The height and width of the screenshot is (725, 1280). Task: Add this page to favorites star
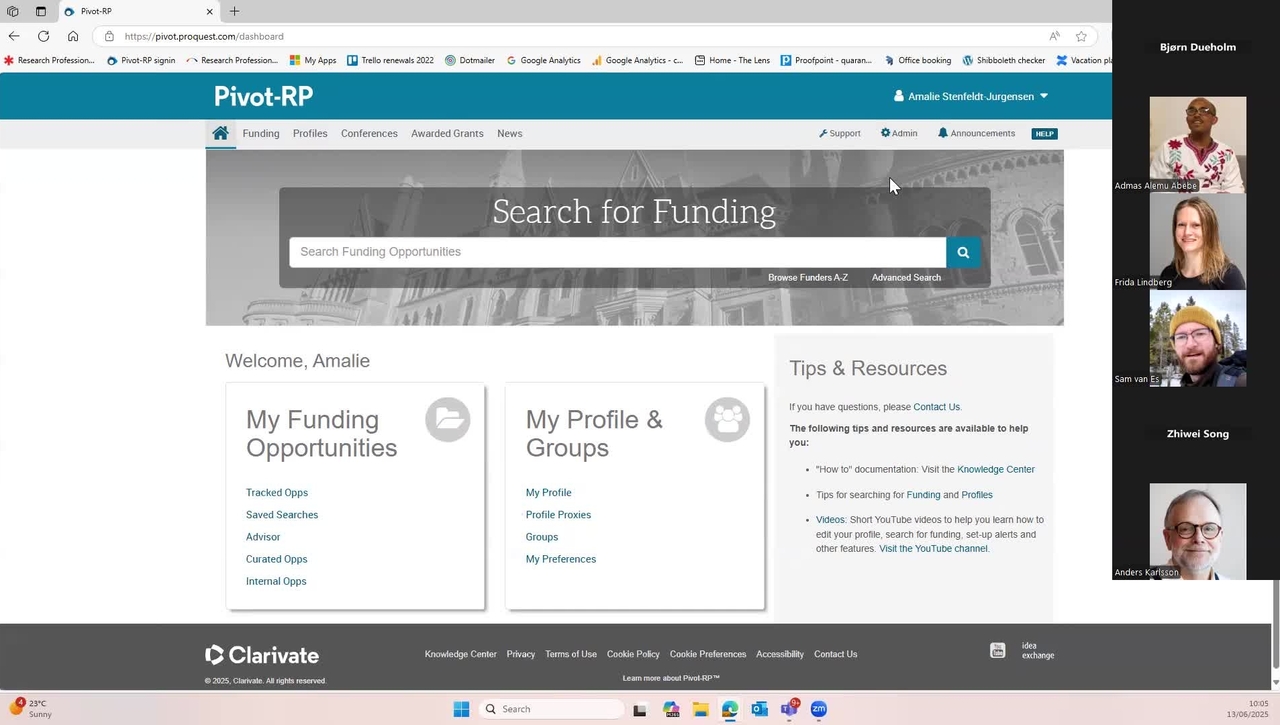(x=1081, y=36)
